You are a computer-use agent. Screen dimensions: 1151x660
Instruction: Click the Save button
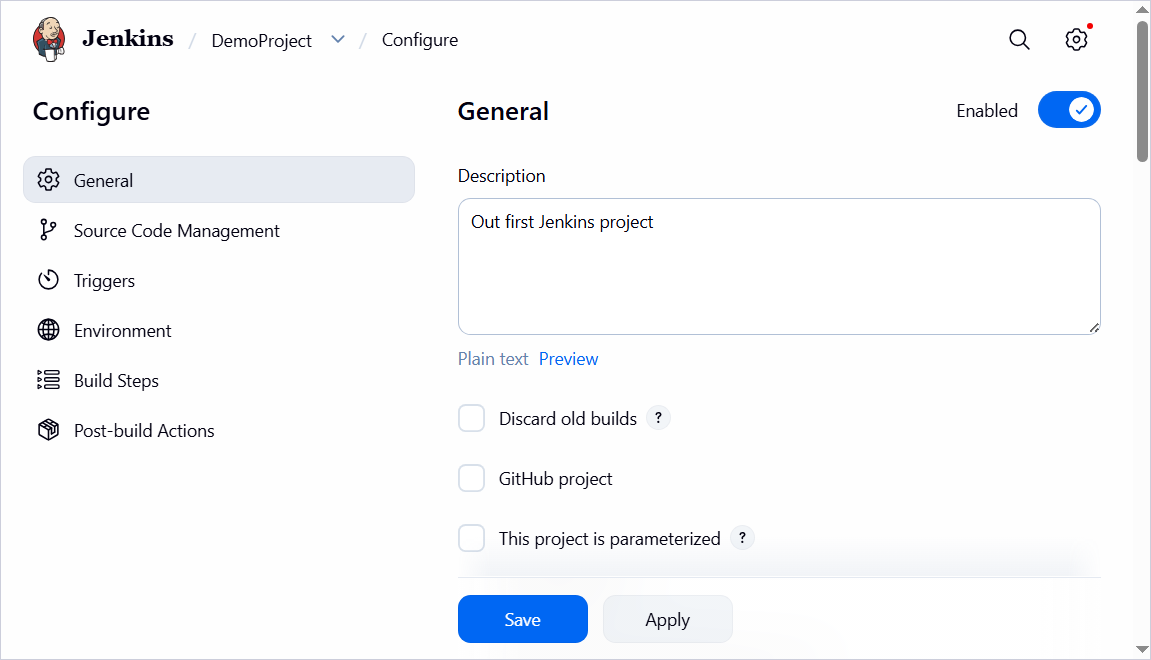pos(523,619)
